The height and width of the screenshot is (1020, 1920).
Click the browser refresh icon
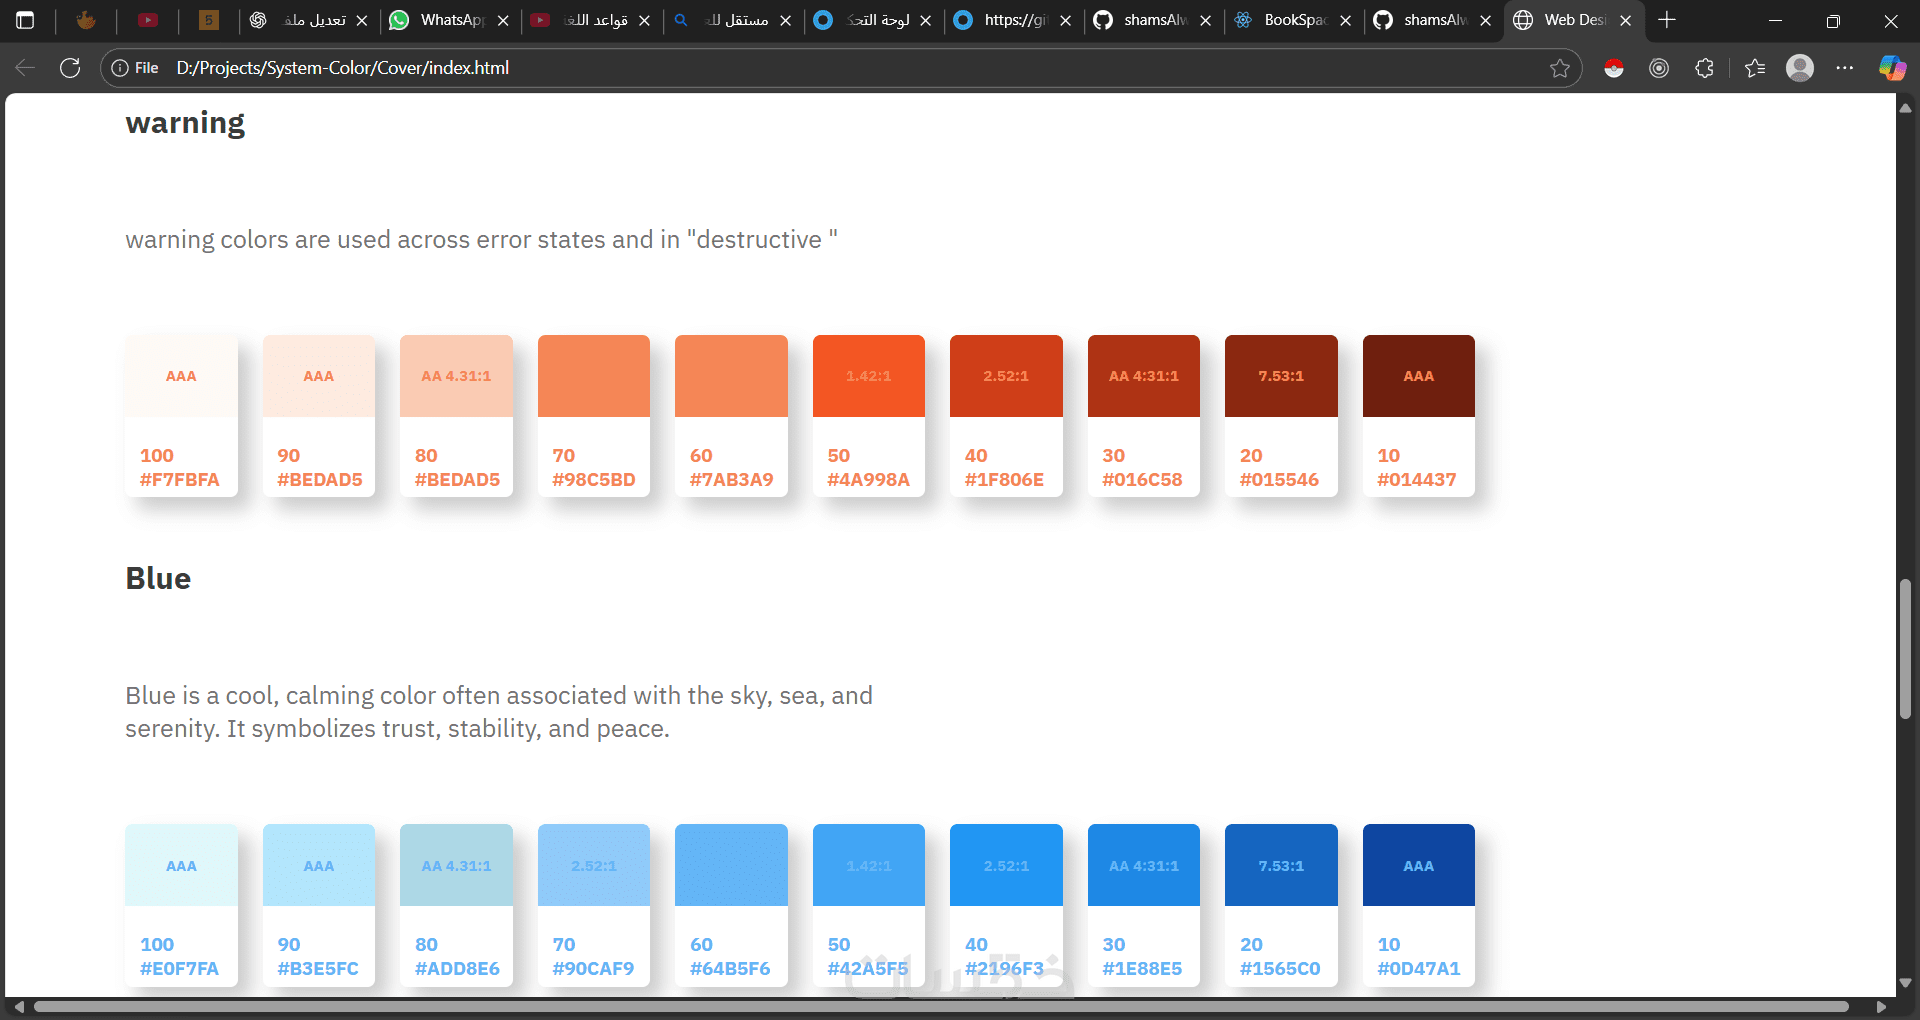click(x=70, y=68)
